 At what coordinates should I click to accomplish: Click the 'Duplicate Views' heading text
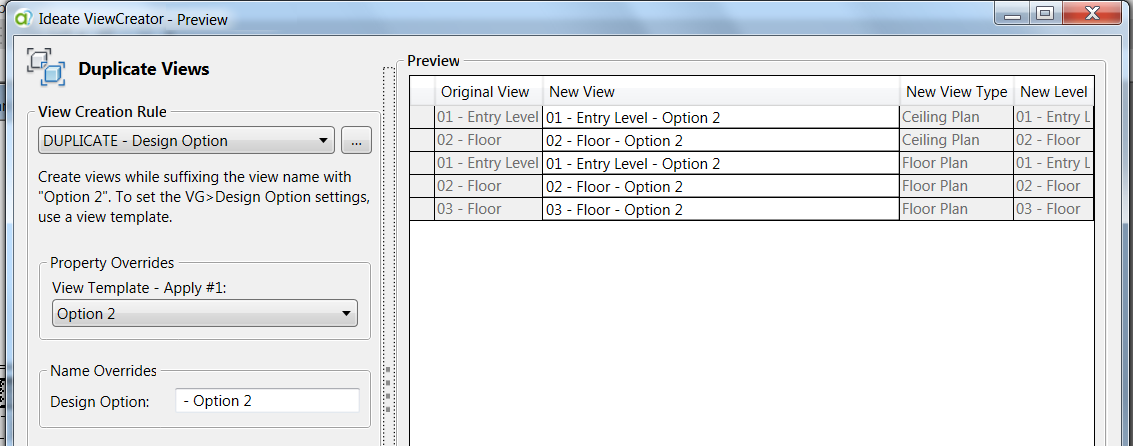tap(144, 69)
